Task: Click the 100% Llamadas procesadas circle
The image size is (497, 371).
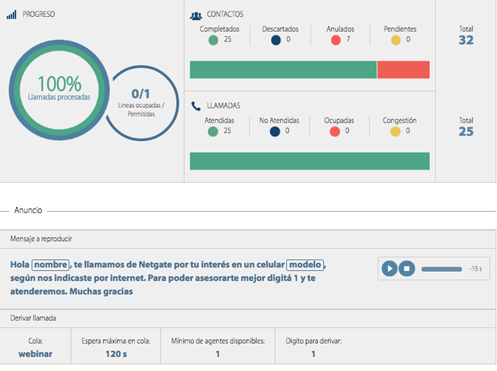Action: pos(59,90)
